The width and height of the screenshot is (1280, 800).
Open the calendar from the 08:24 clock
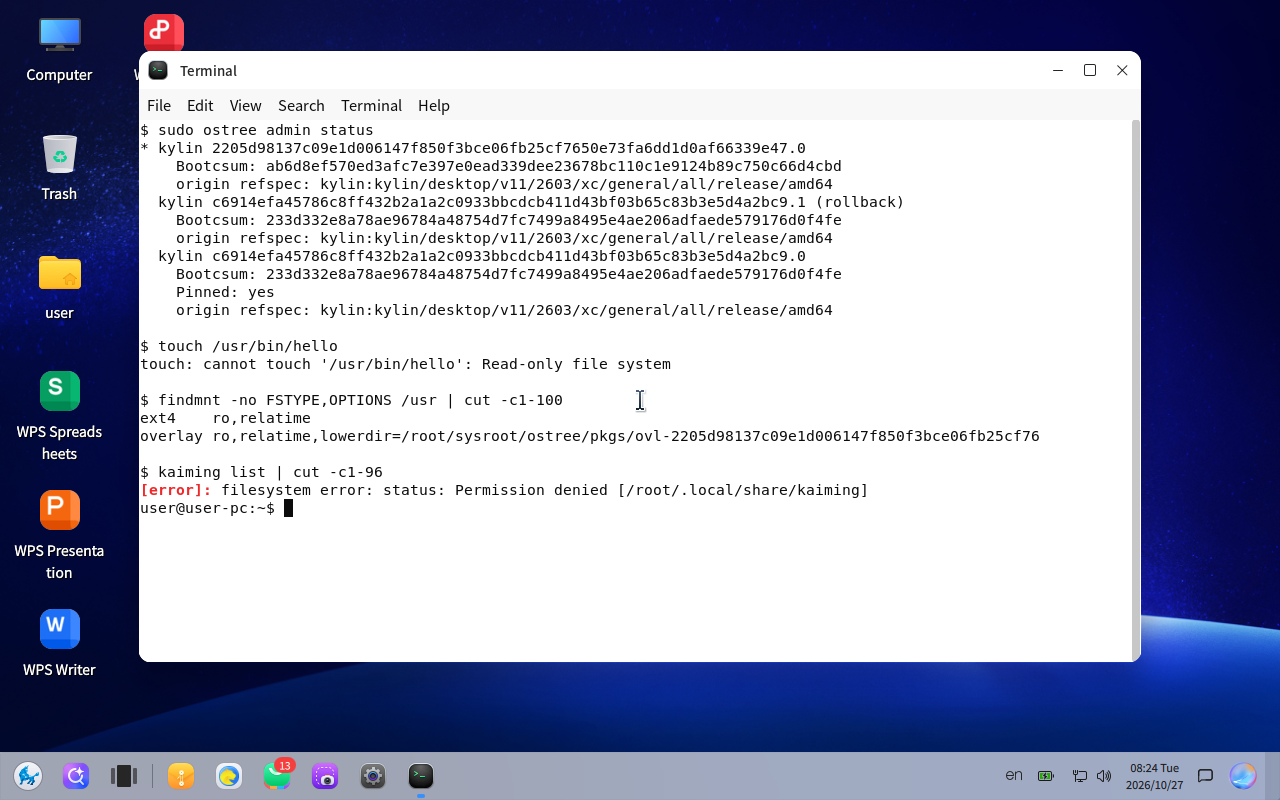click(1154, 776)
